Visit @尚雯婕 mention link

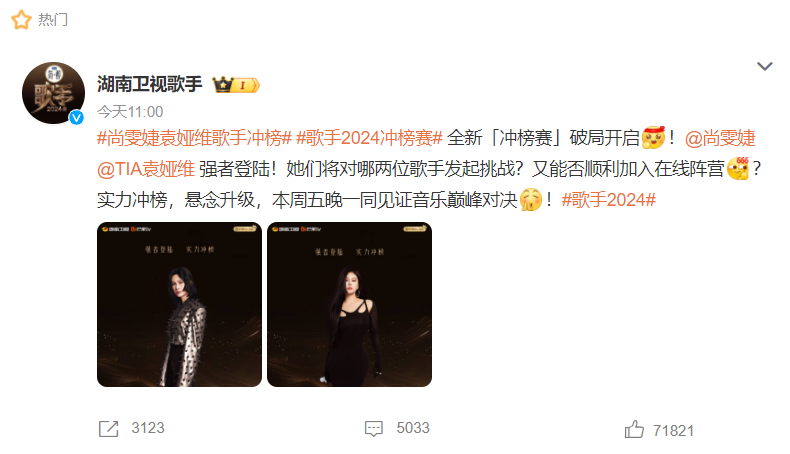720,138
